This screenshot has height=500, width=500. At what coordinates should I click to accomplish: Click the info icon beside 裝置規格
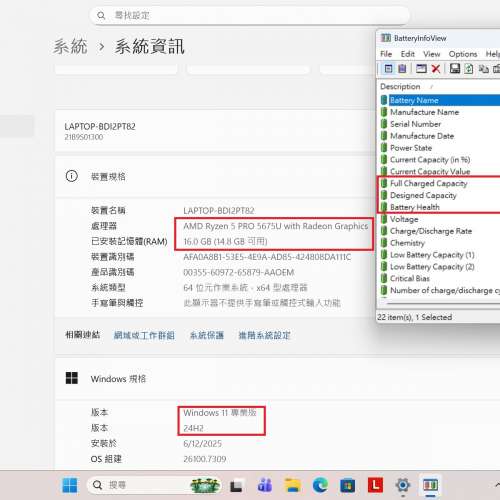tap(72, 176)
